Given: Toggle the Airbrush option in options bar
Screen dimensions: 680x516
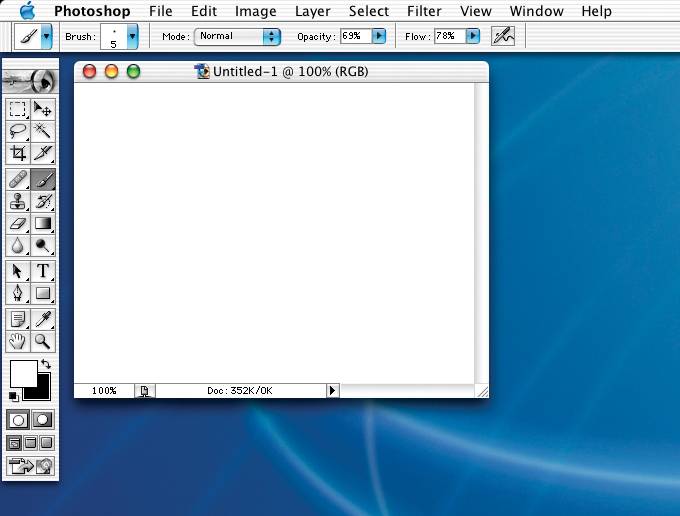Looking at the screenshot, I should [503, 35].
